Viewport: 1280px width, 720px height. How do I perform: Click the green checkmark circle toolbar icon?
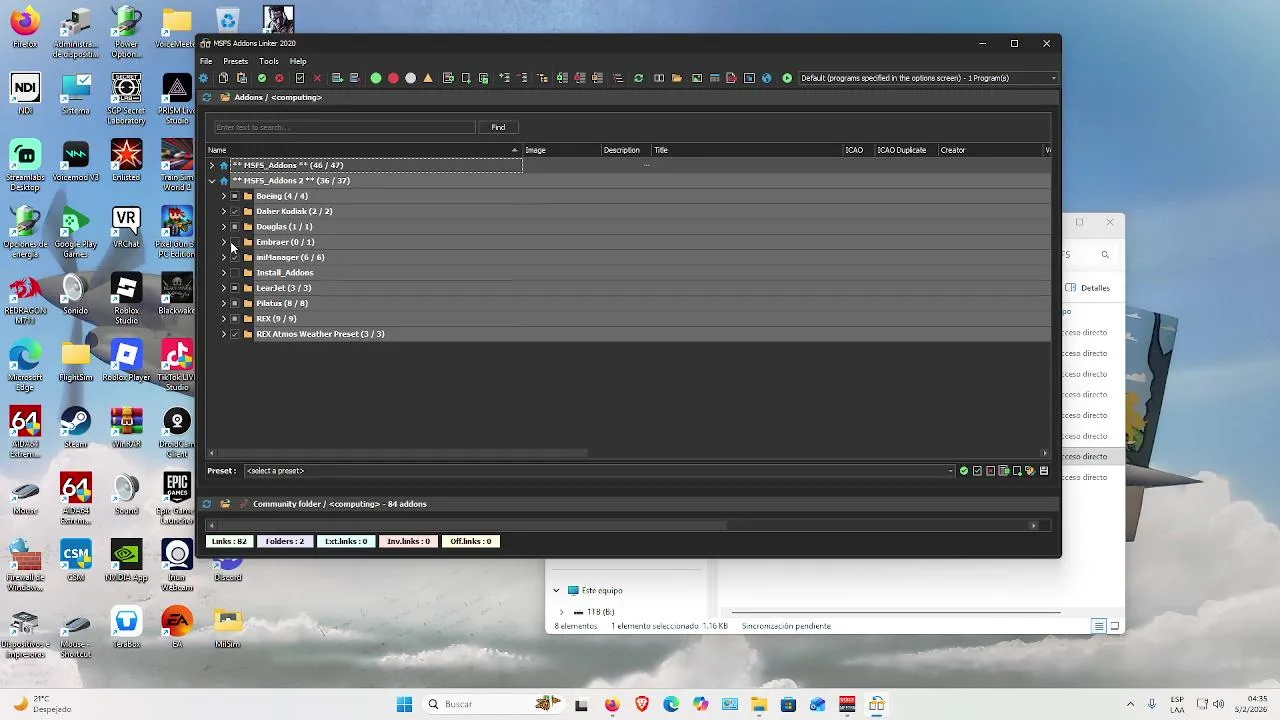[261, 78]
